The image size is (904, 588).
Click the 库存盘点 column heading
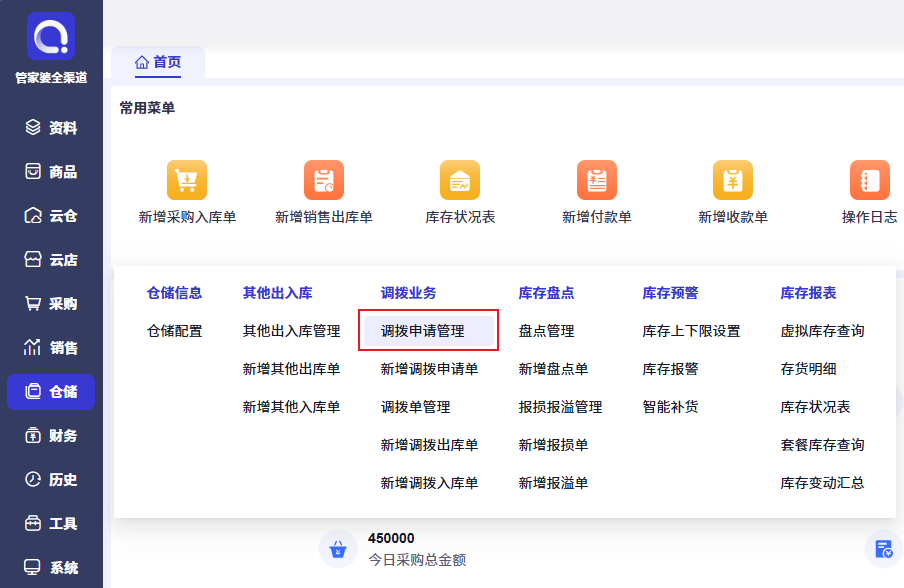pyautogui.click(x=546, y=293)
